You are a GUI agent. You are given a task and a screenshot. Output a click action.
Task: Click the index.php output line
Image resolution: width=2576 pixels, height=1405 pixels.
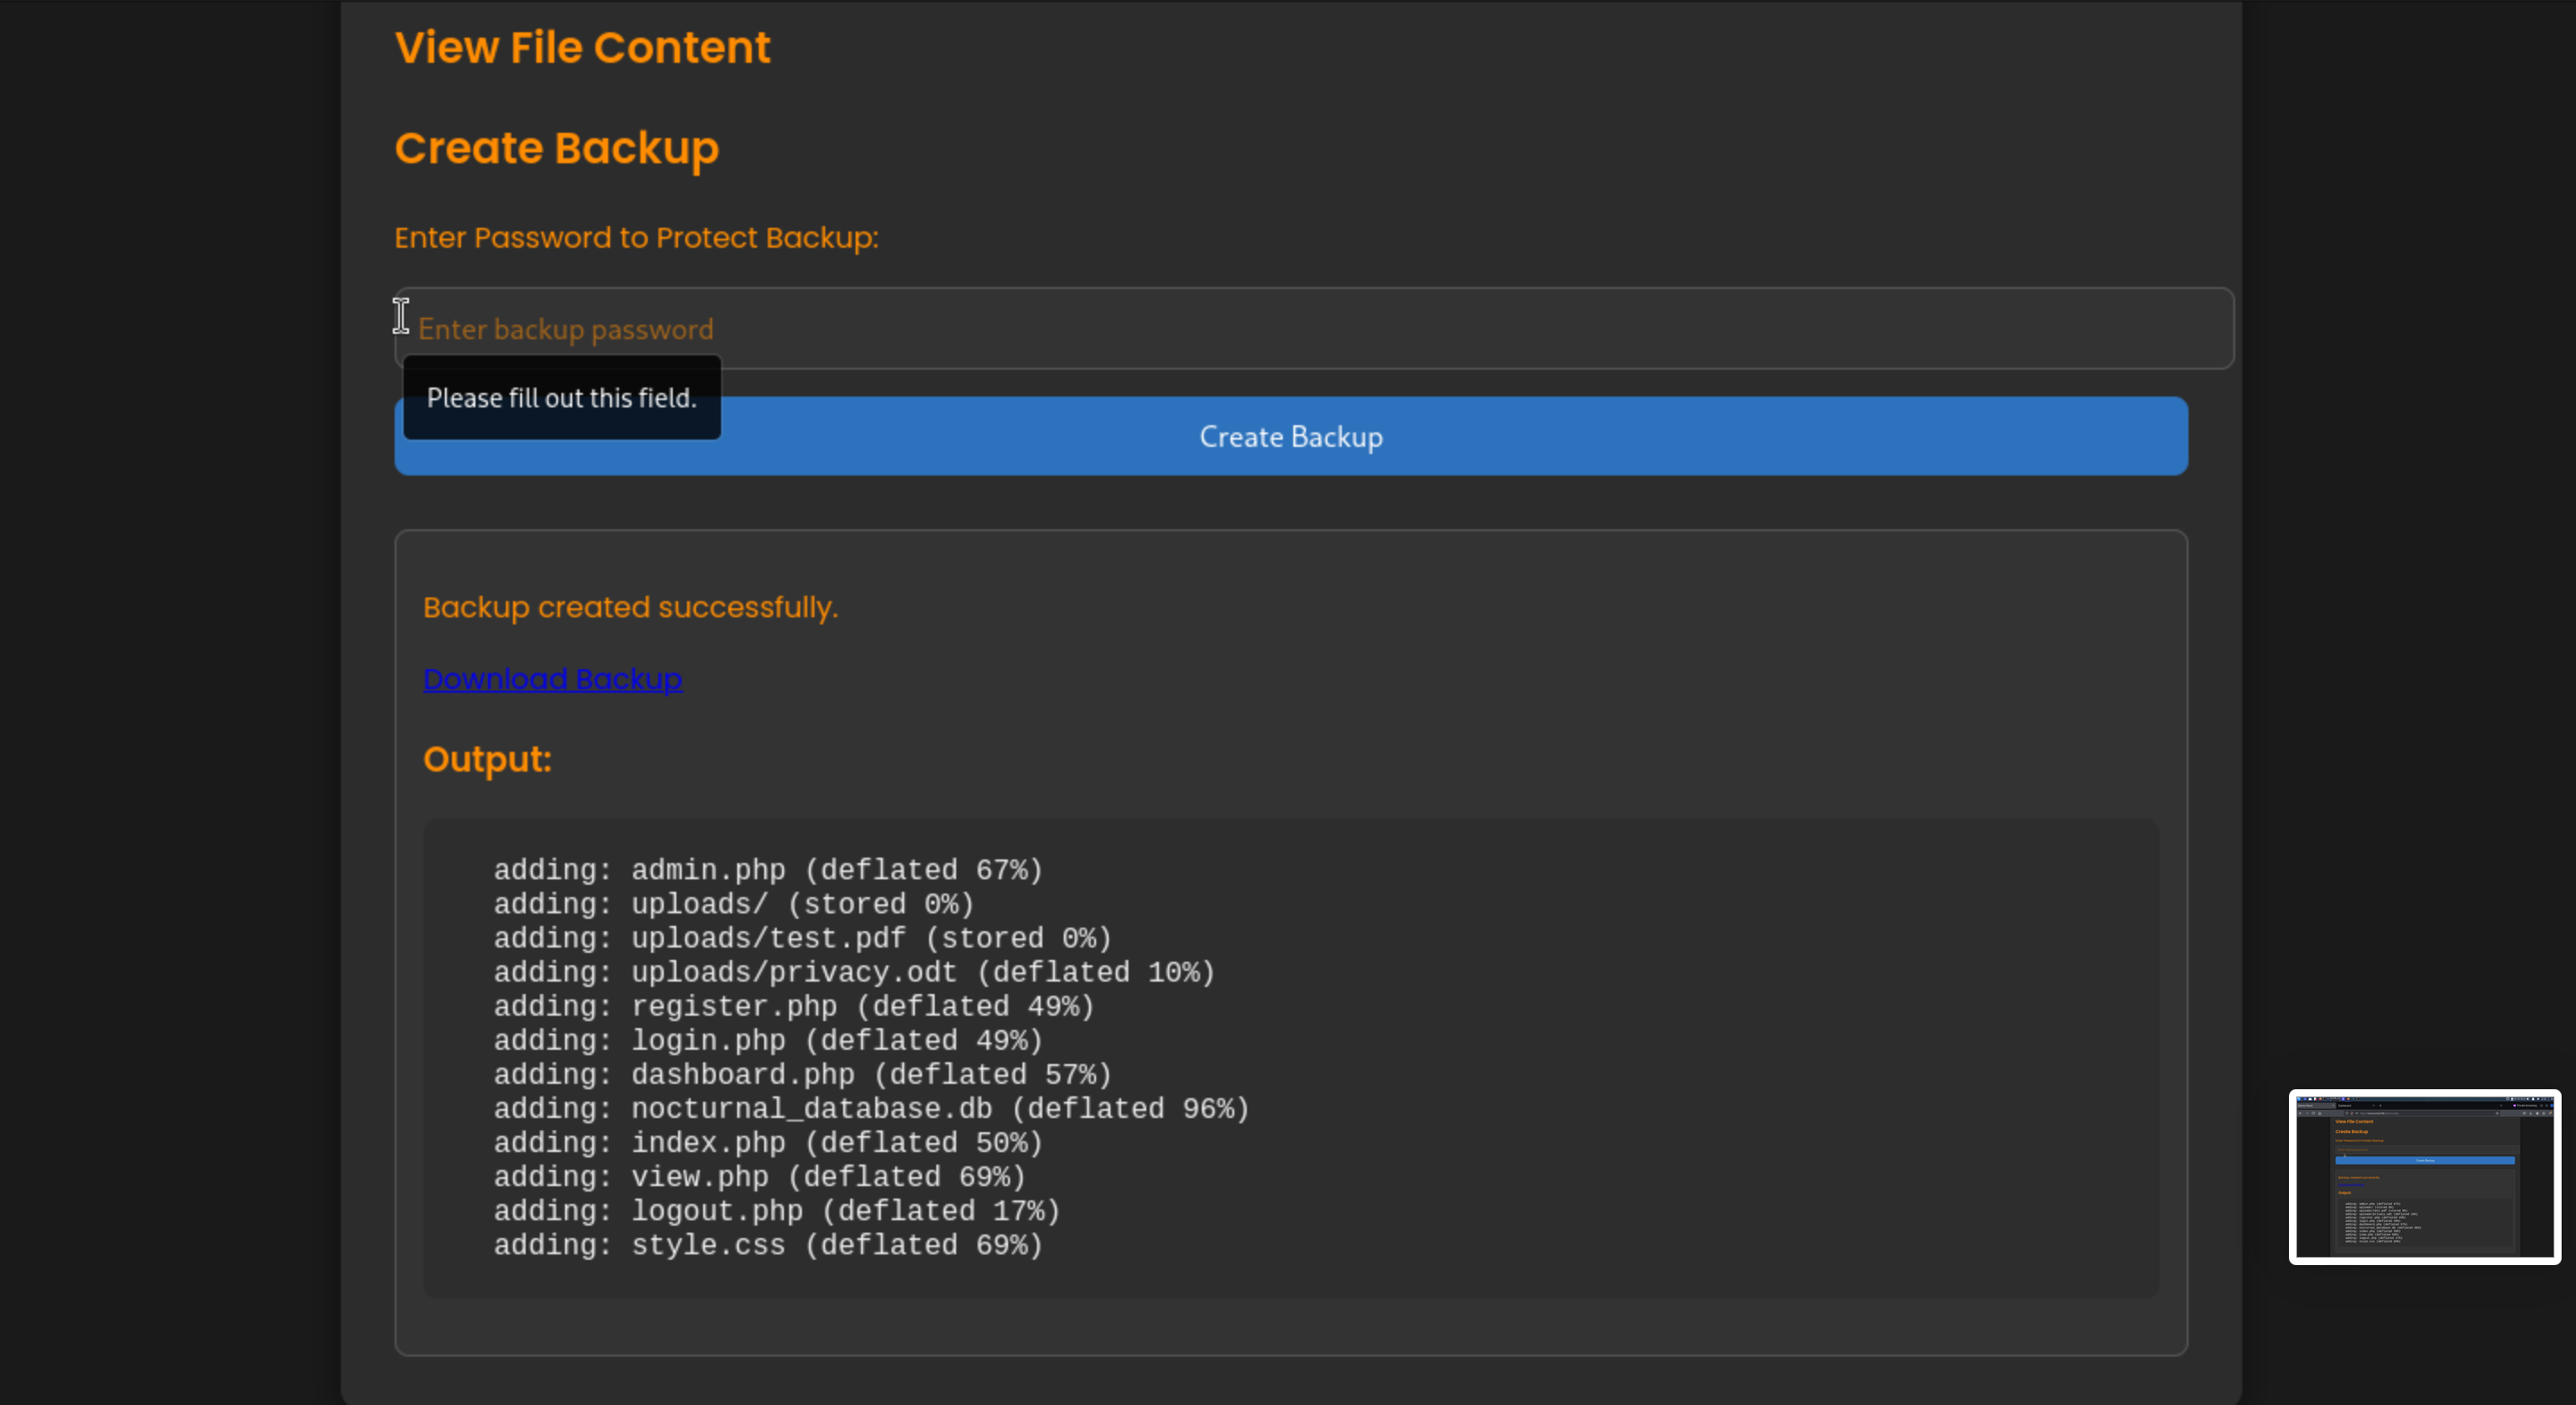[x=767, y=1142]
